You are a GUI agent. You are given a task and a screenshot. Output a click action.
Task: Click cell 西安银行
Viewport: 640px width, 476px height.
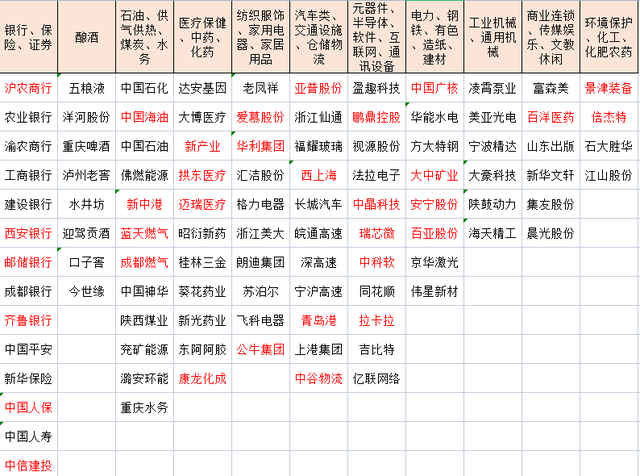(x=29, y=233)
